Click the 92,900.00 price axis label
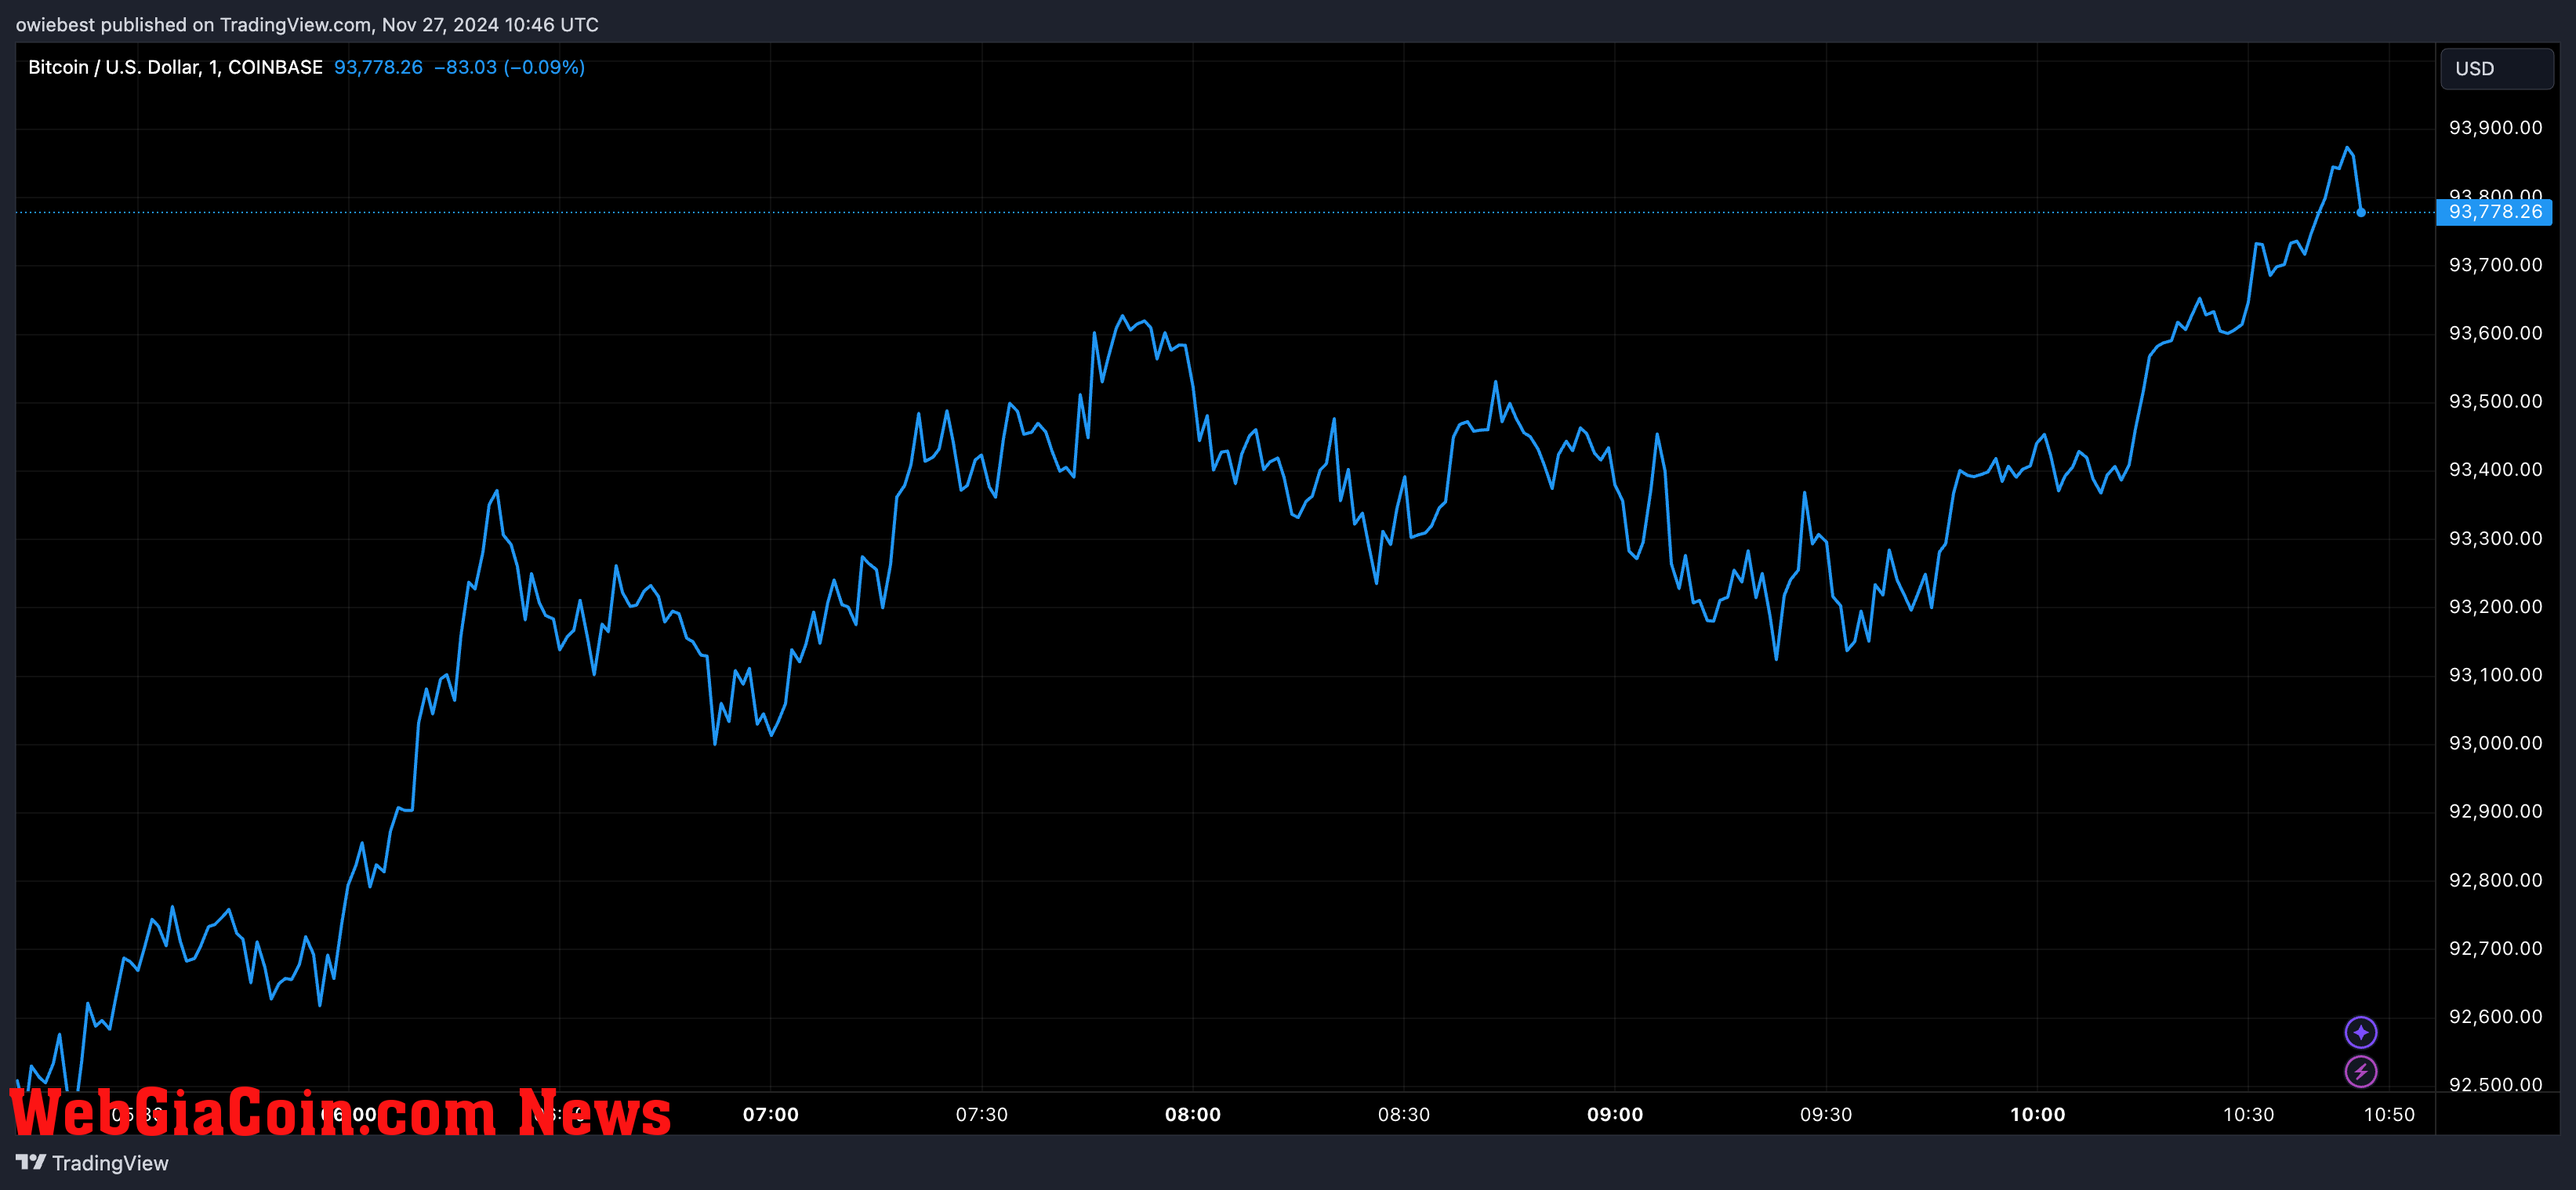Screen dimensions: 2576x1190 coord(2495,811)
